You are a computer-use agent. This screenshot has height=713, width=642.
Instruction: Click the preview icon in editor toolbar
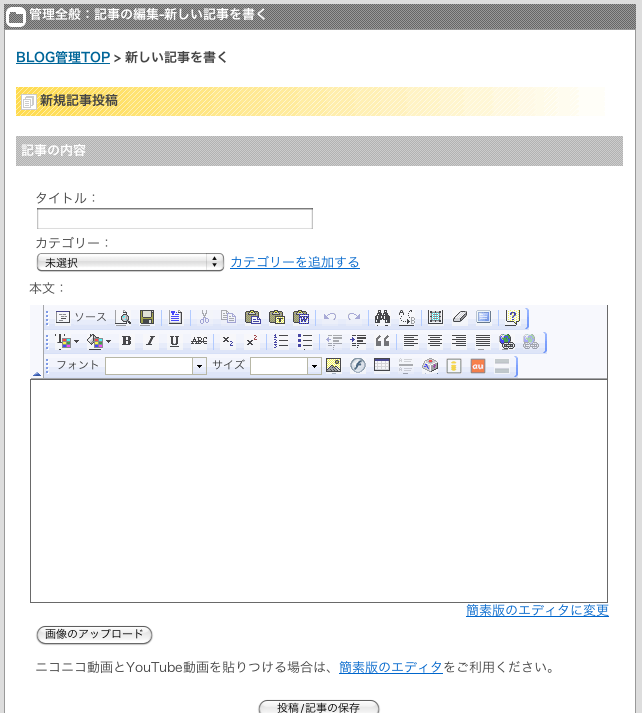124,317
